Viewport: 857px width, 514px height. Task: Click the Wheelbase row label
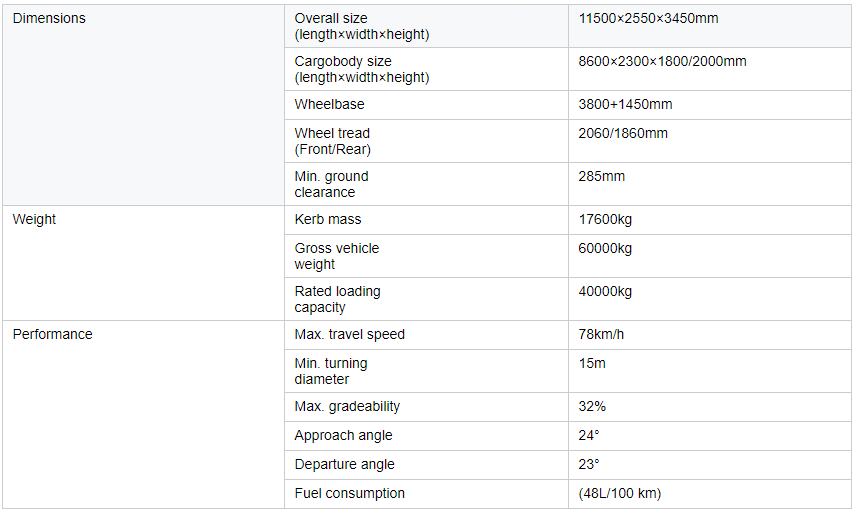[329, 104]
